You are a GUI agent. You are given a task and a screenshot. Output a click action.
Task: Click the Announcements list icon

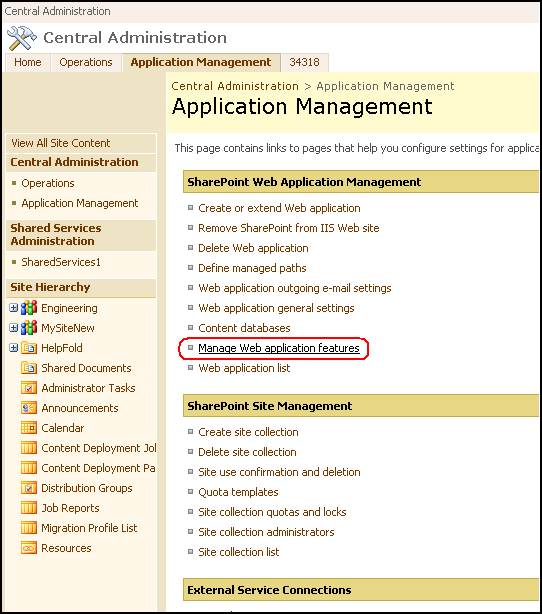29,408
